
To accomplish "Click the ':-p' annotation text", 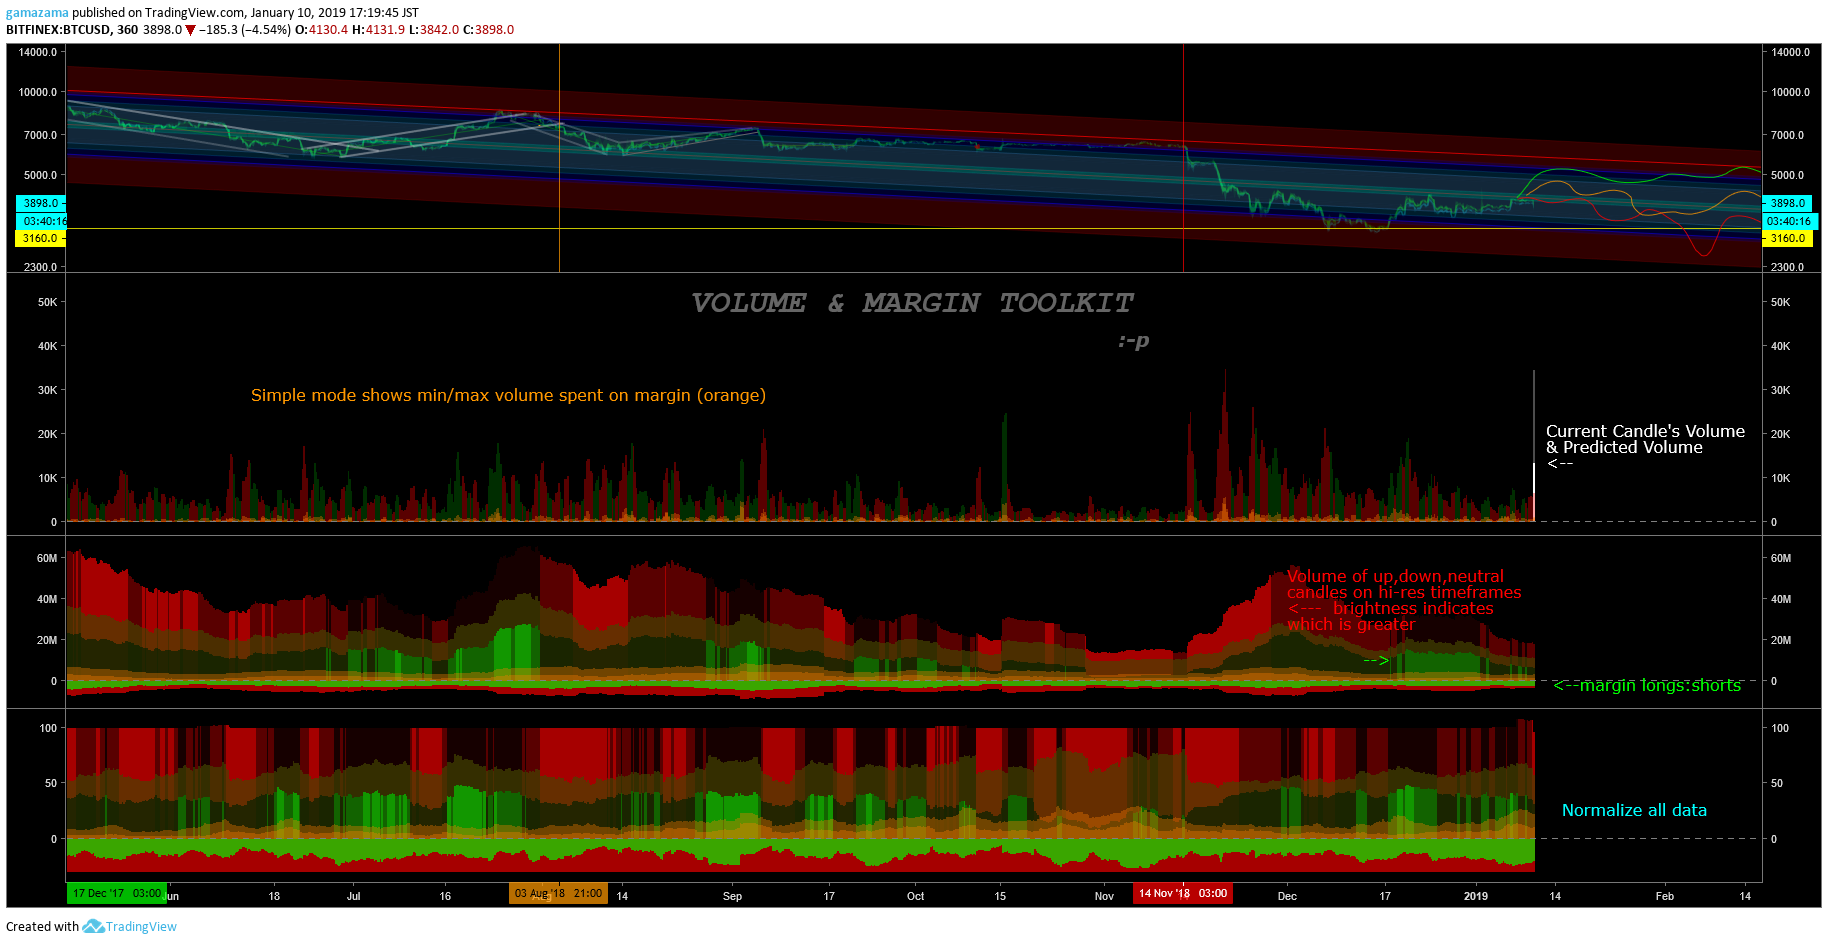I will tap(1134, 341).
